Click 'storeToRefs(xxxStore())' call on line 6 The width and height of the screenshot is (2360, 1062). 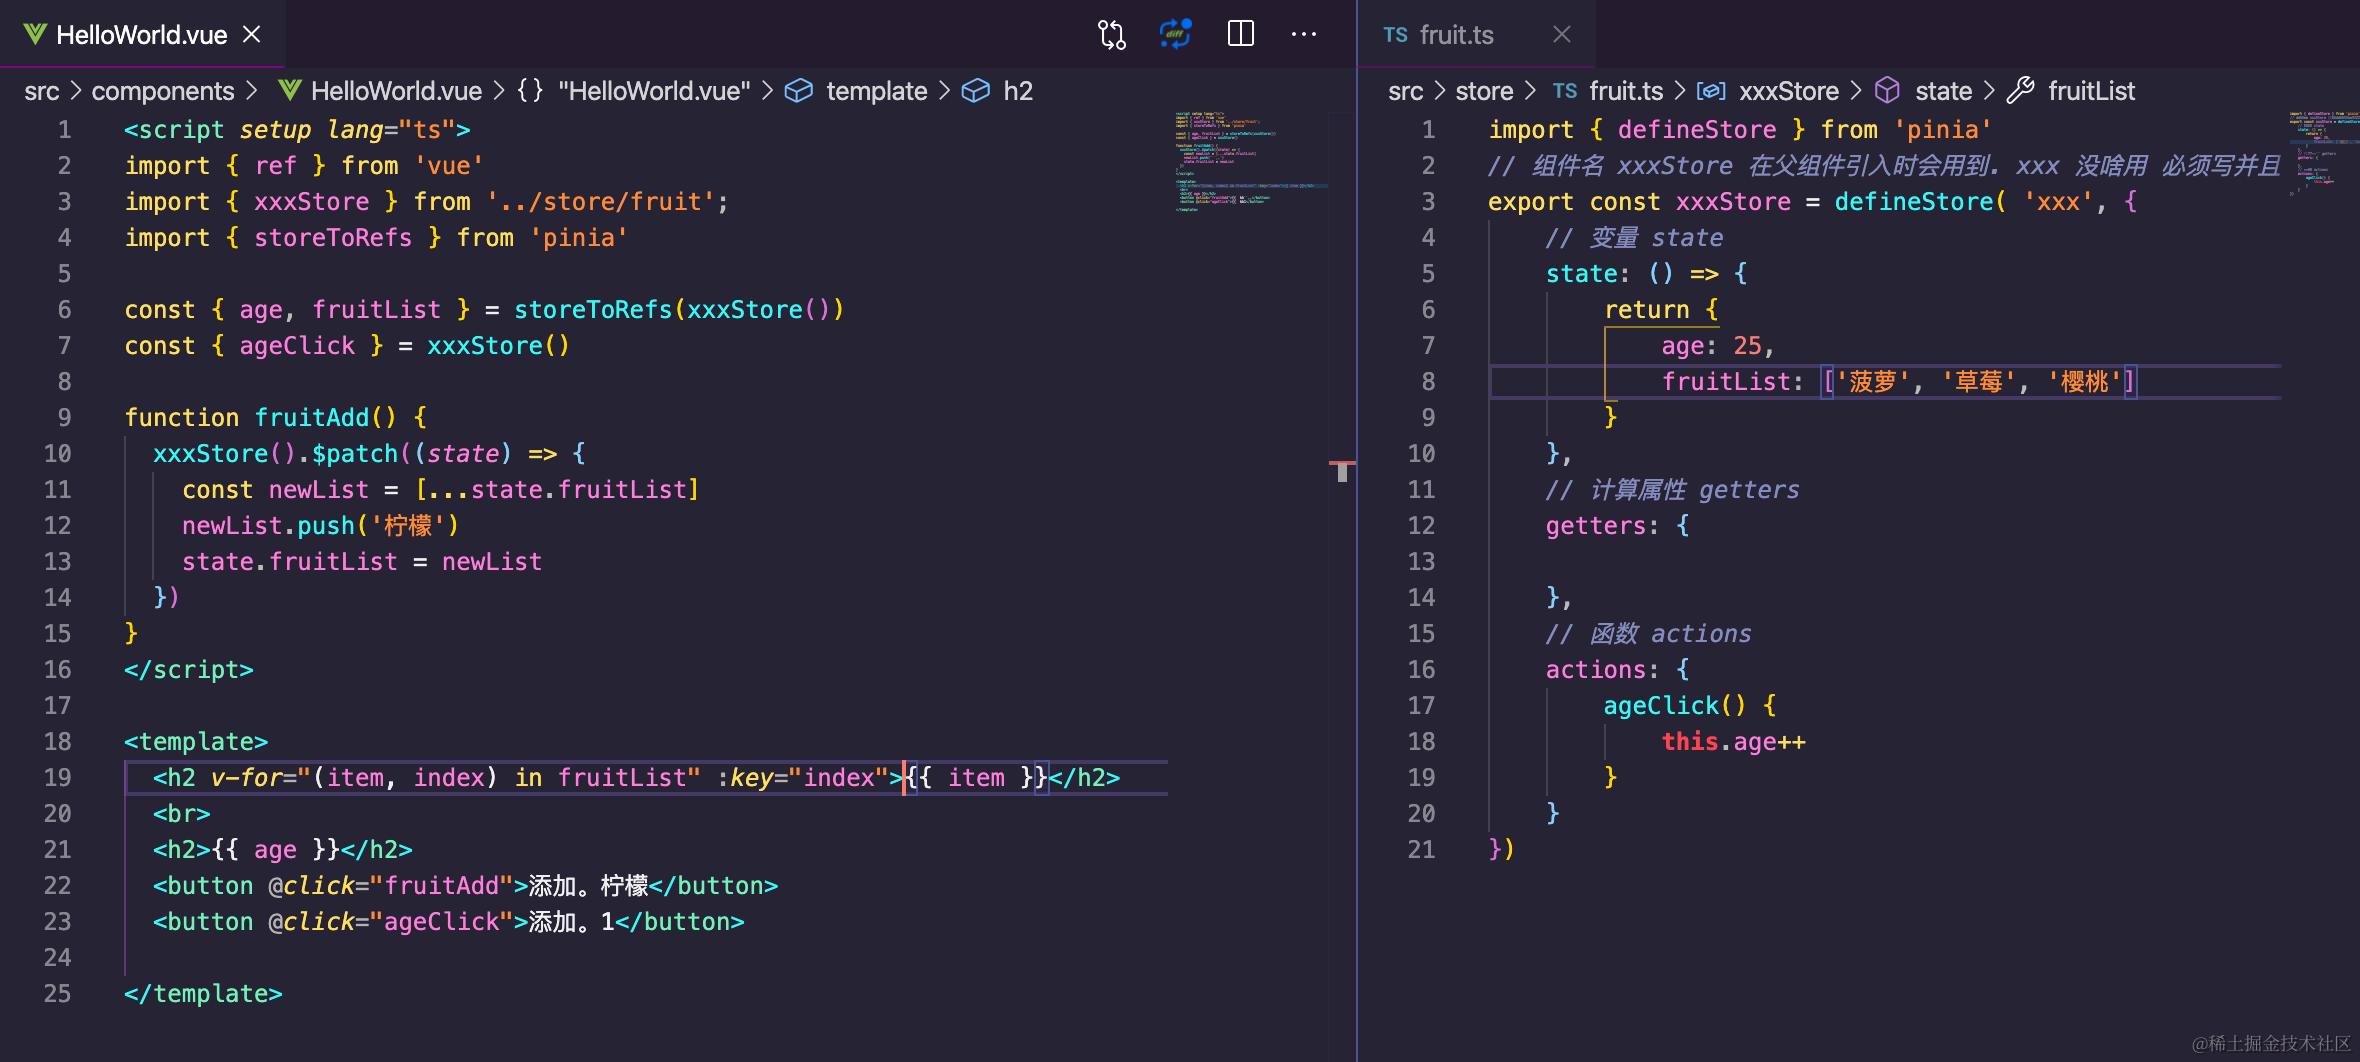[x=679, y=310]
